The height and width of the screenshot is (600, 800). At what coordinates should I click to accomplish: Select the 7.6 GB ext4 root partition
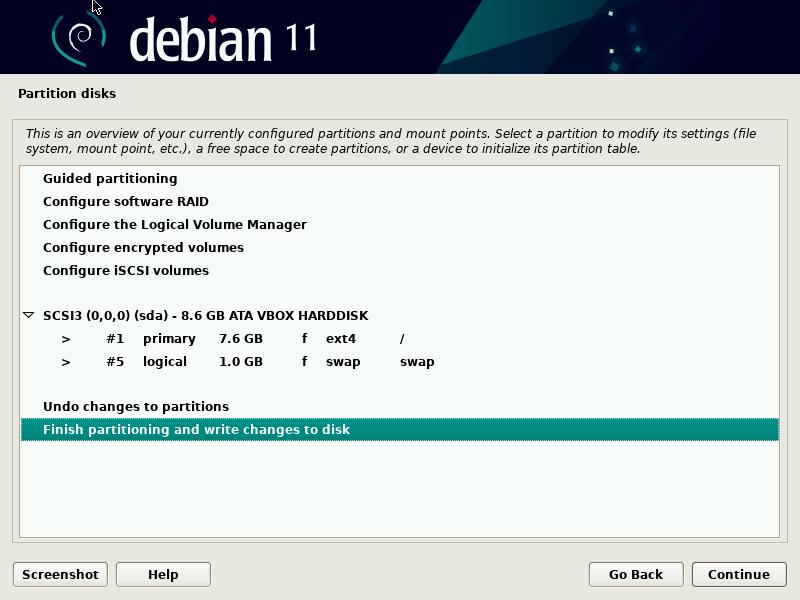click(250, 338)
